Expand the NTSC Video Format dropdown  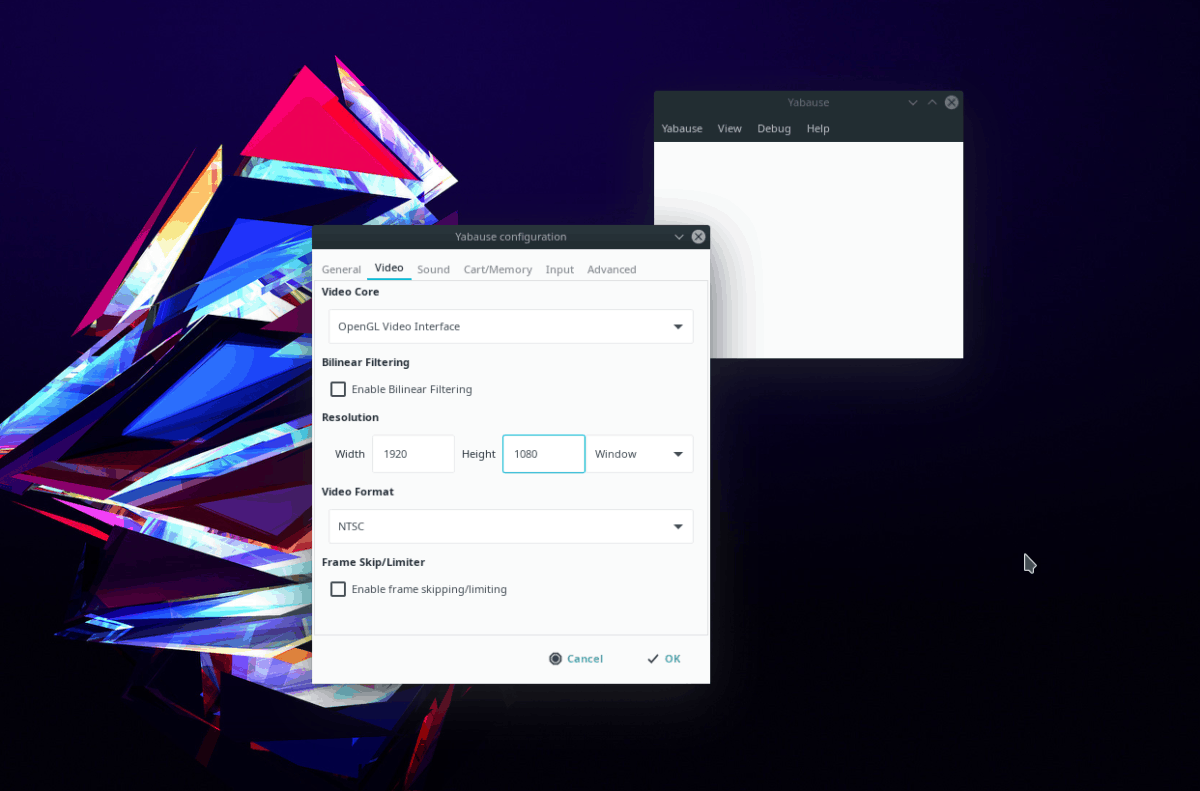[x=510, y=526]
